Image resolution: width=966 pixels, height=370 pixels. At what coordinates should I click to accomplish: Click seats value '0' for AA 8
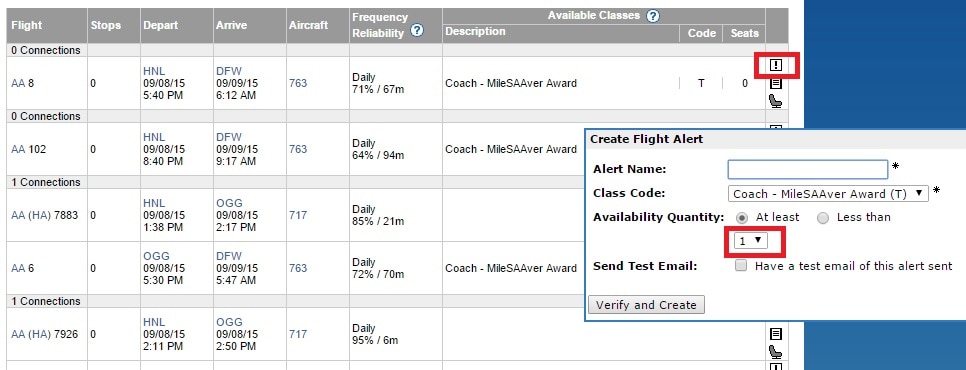[x=744, y=83]
